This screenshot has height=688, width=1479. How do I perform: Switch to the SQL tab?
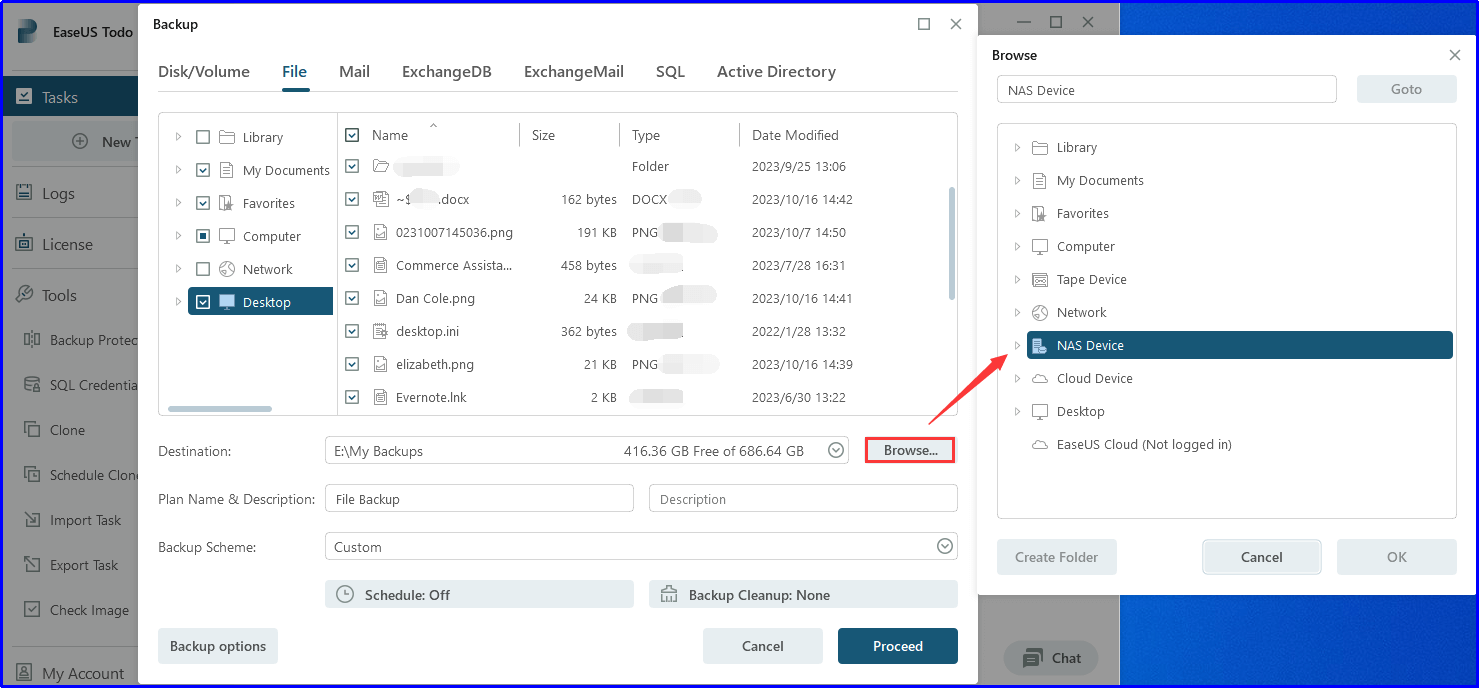tap(670, 72)
